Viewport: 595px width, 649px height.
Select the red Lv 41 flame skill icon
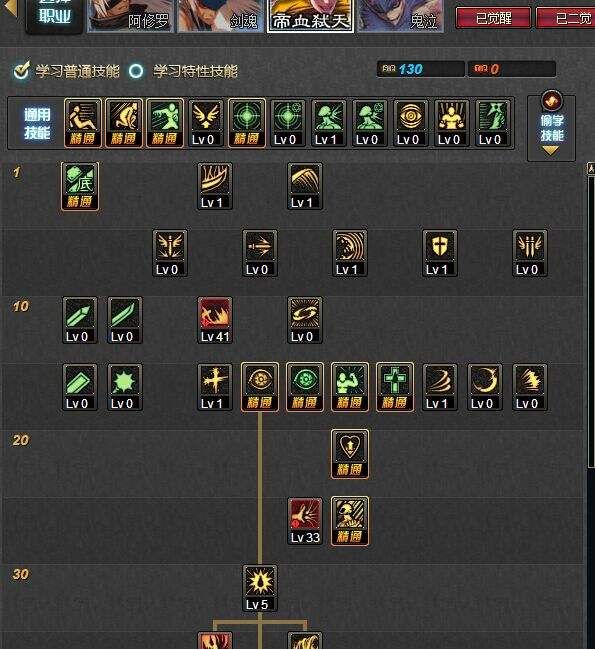point(214,320)
